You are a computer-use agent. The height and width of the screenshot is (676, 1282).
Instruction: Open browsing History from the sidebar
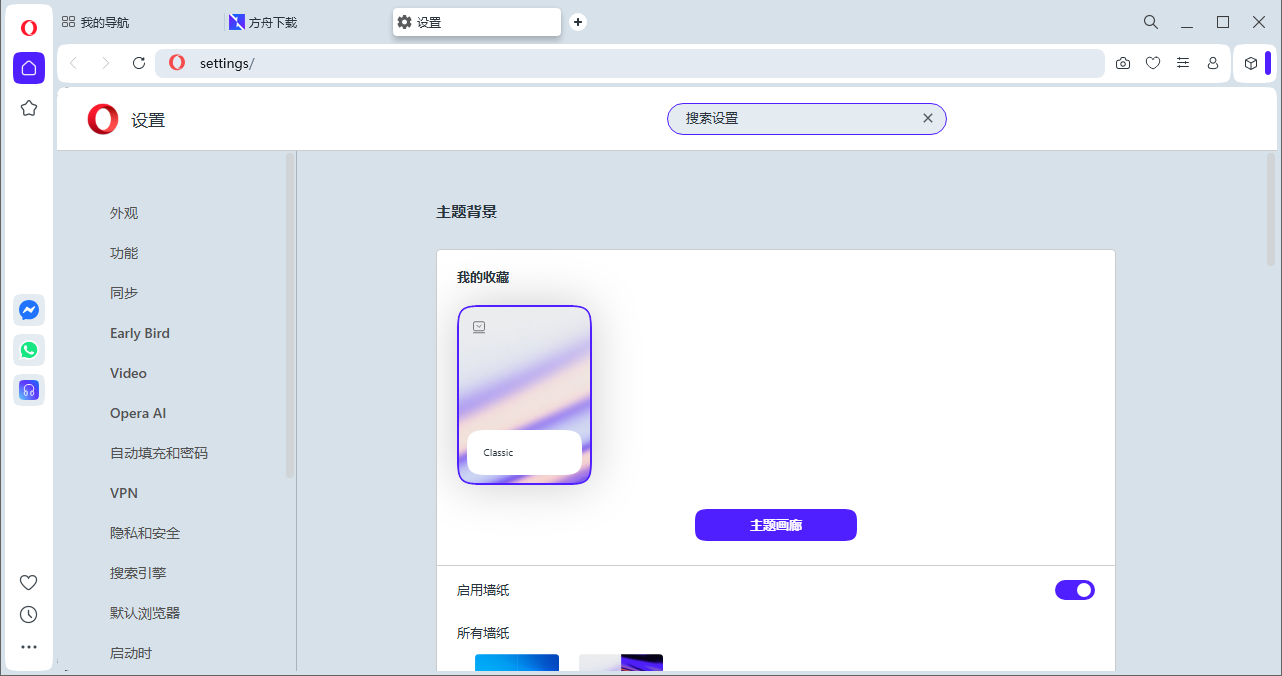pos(28,614)
